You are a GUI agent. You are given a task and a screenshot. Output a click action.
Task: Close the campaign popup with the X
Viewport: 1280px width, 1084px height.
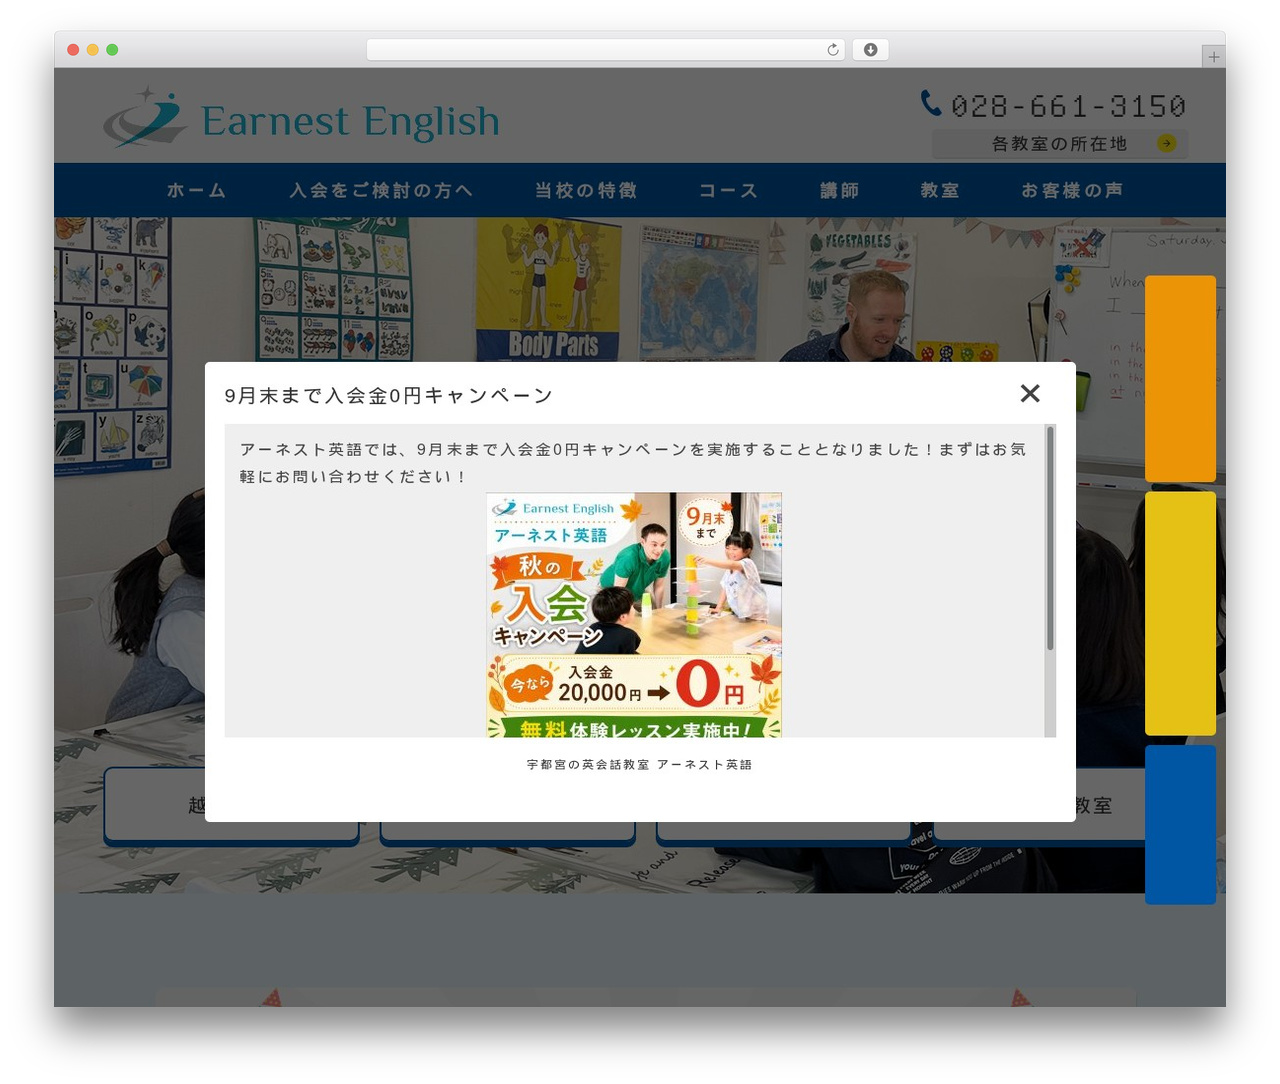coord(1030,393)
